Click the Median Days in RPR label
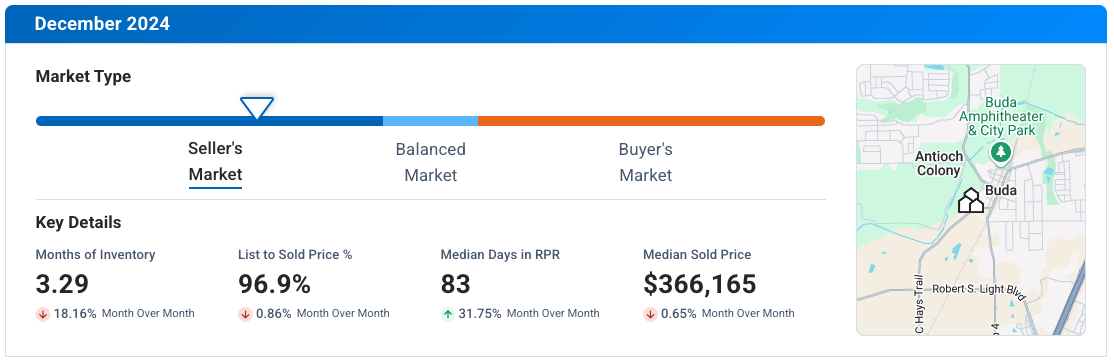This screenshot has height=364, width=1114. tap(500, 255)
